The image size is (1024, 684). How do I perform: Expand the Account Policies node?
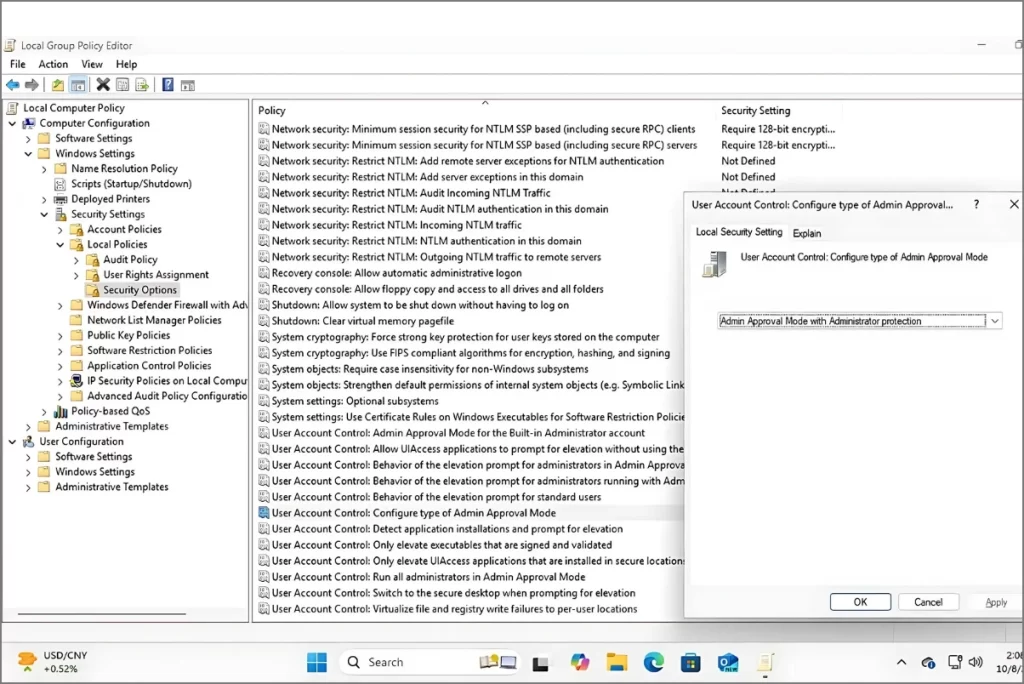(60, 229)
